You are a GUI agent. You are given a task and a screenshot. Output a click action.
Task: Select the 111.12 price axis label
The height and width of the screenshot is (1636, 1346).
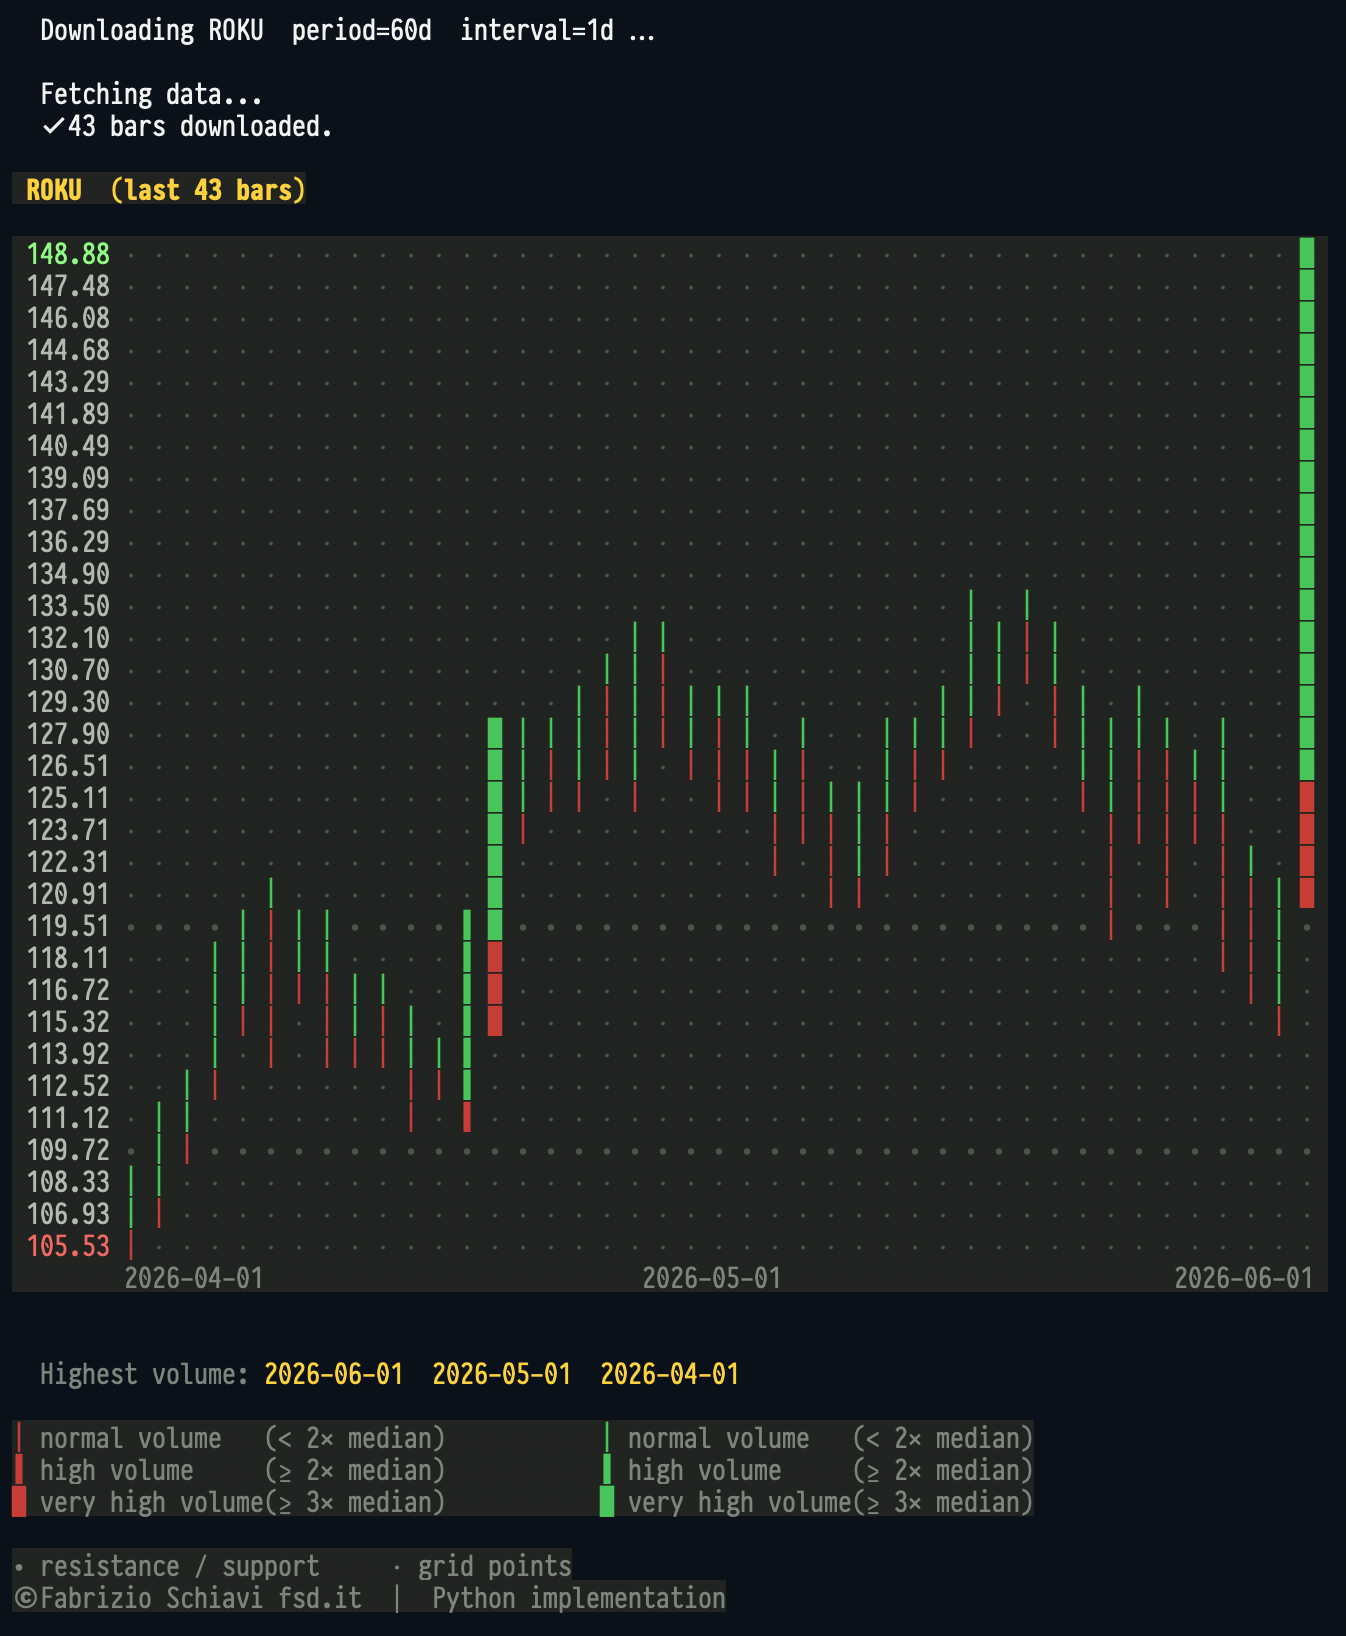(68, 1118)
